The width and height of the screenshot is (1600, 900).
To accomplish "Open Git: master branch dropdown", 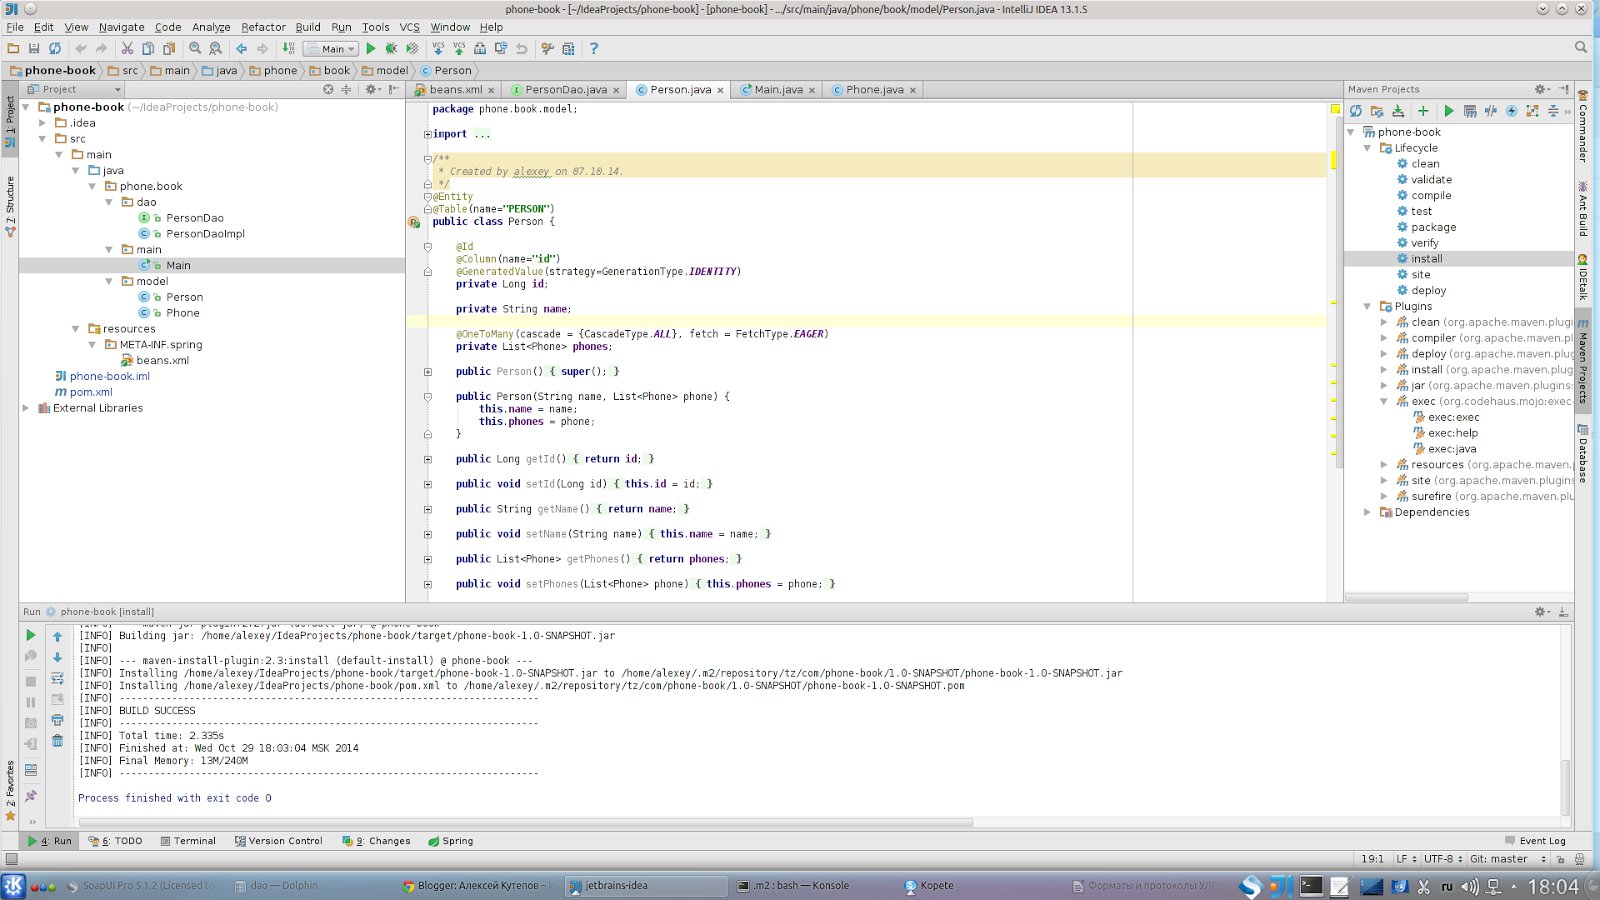I will pos(1508,859).
